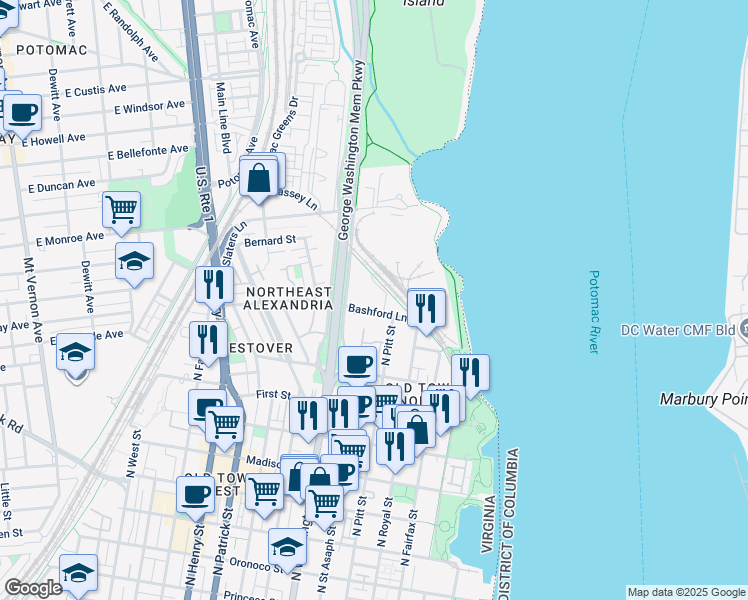The image size is (748, 600).
Task: Click the Marbury Point label
Action: 703,399
